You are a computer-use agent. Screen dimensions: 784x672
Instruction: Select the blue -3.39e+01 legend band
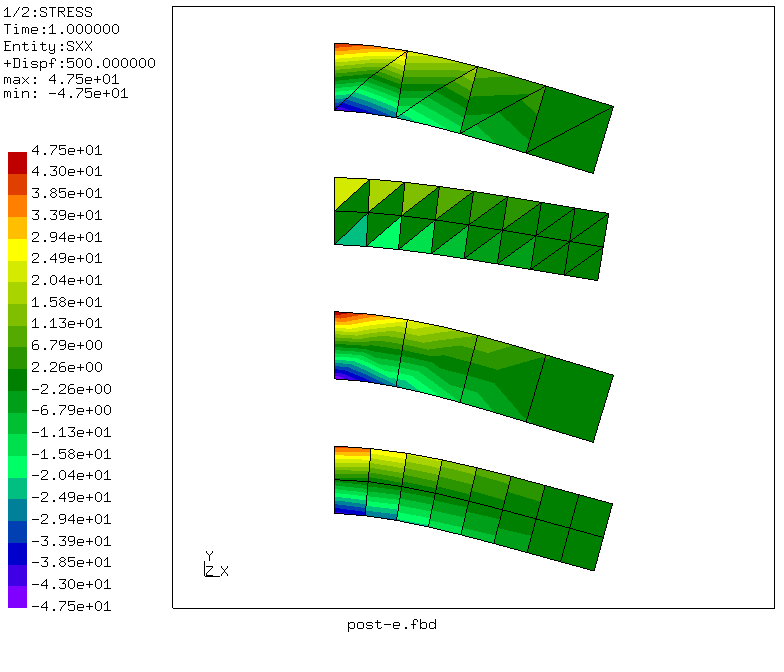(17, 532)
